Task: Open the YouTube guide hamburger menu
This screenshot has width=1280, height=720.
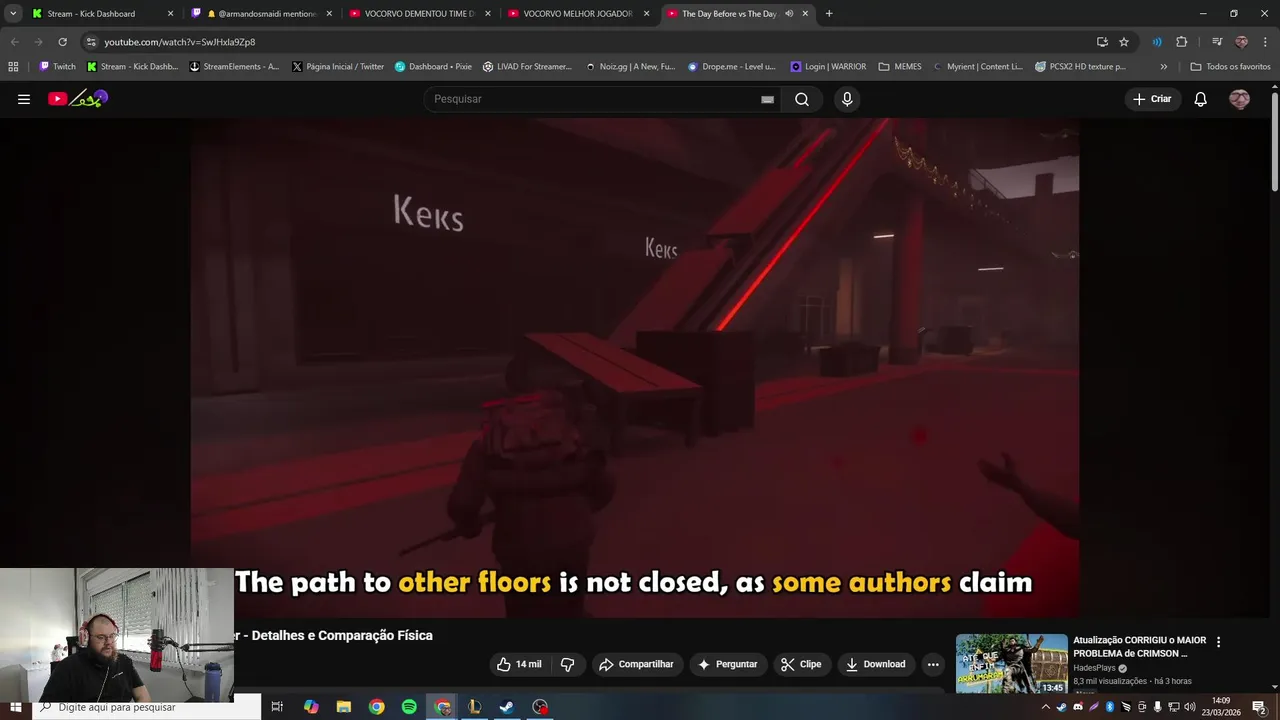Action: pos(24,99)
